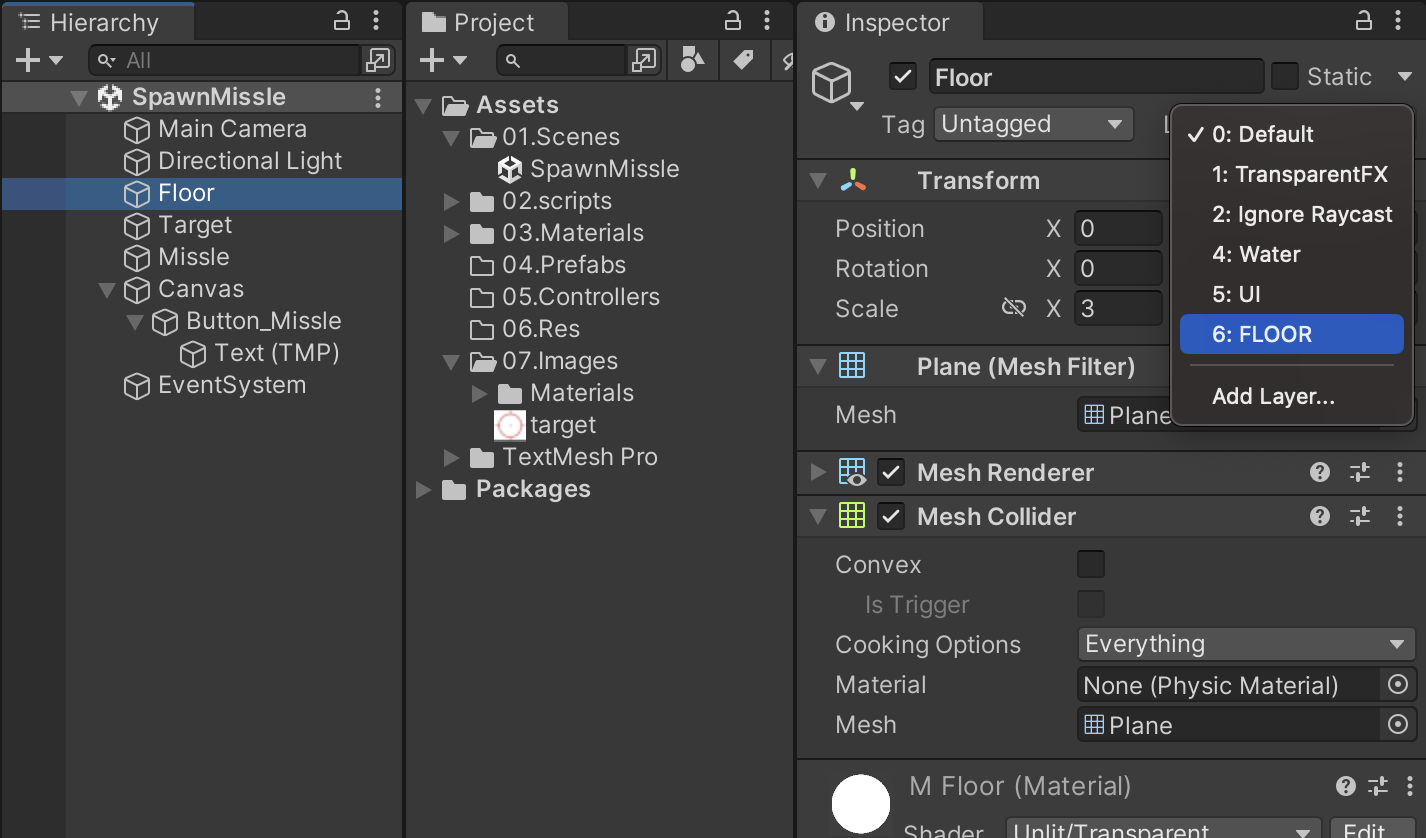Collapse the Button_Missle object in Hierarchy
This screenshot has height=838, width=1426.
click(135, 322)
